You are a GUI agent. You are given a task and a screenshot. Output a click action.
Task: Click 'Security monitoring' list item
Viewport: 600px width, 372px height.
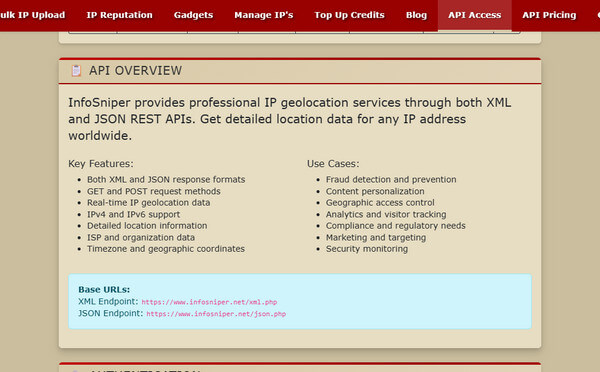(367, 249)
